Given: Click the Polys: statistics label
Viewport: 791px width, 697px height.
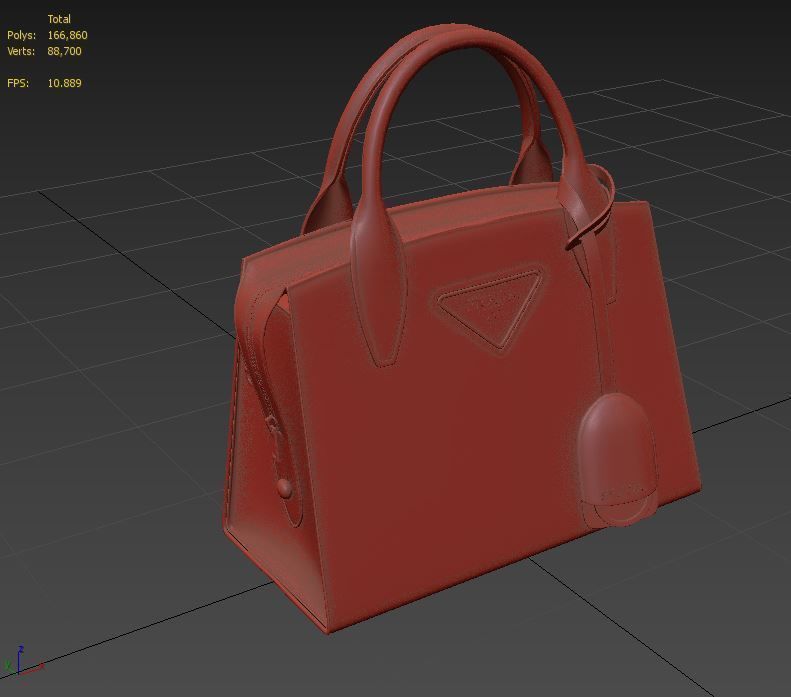Looking at the screenshot, I should (21, 35).
